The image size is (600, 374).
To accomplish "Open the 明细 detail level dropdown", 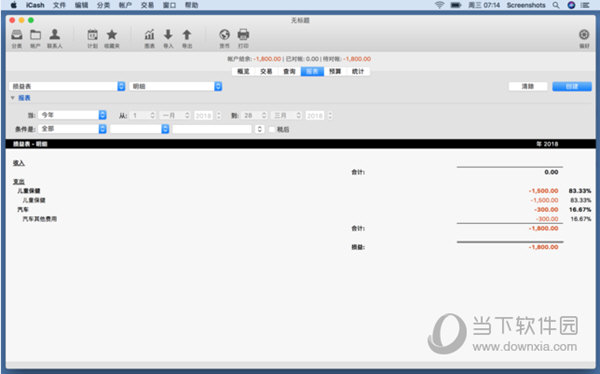I will click(176, 87).
